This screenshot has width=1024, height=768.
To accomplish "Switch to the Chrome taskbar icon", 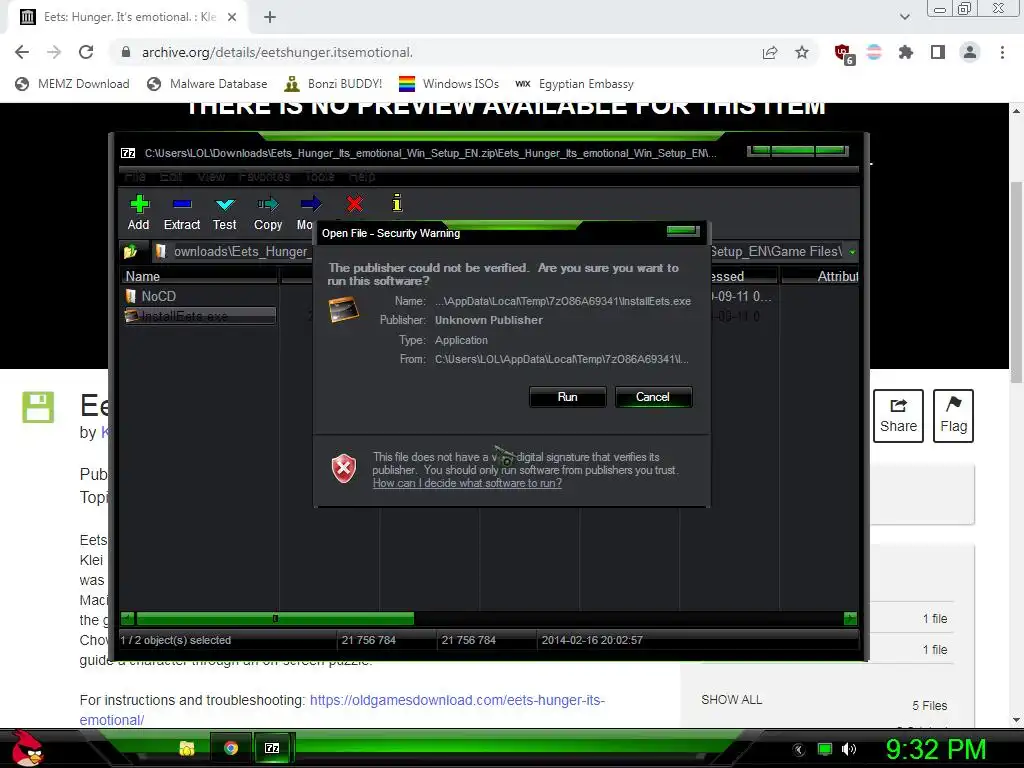I will (x=231, y=748).
